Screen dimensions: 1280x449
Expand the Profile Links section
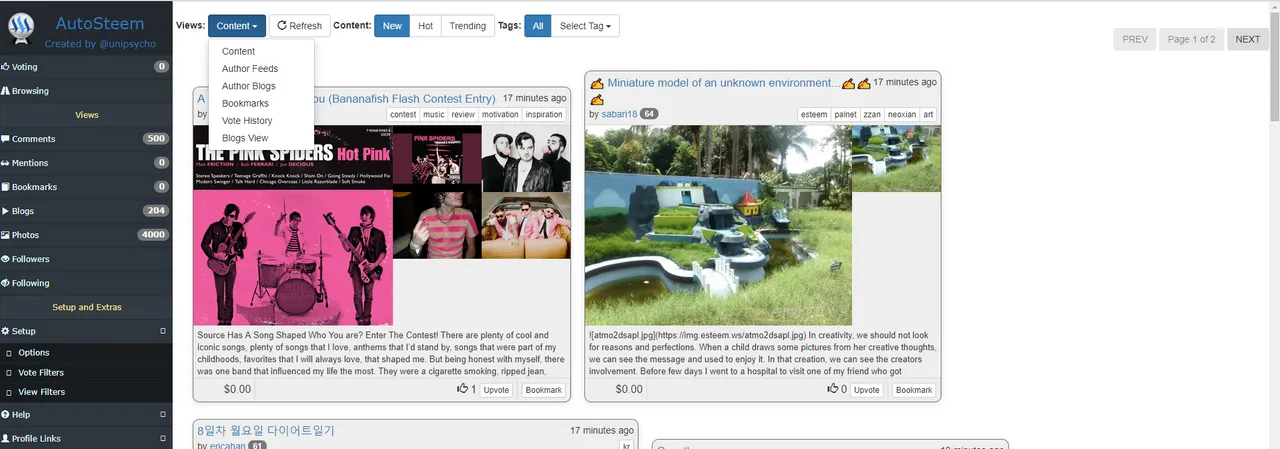86,438
